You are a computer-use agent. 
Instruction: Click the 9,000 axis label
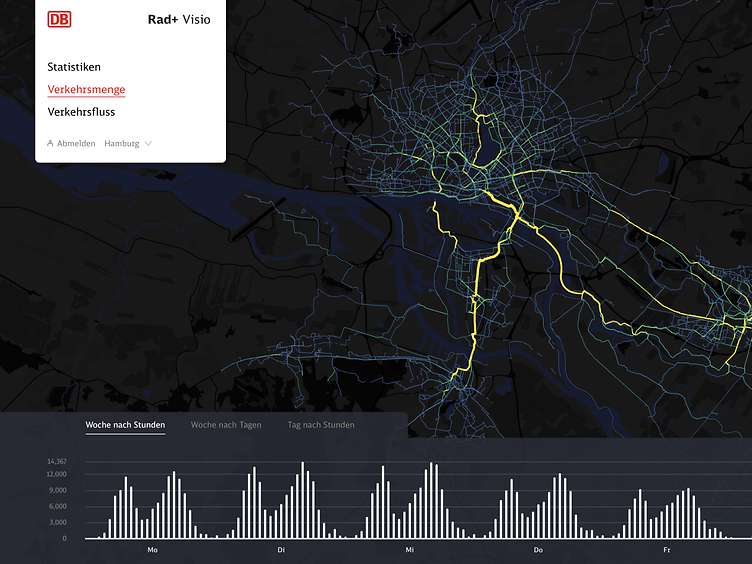pyautogui.click(x=58, y=490)
